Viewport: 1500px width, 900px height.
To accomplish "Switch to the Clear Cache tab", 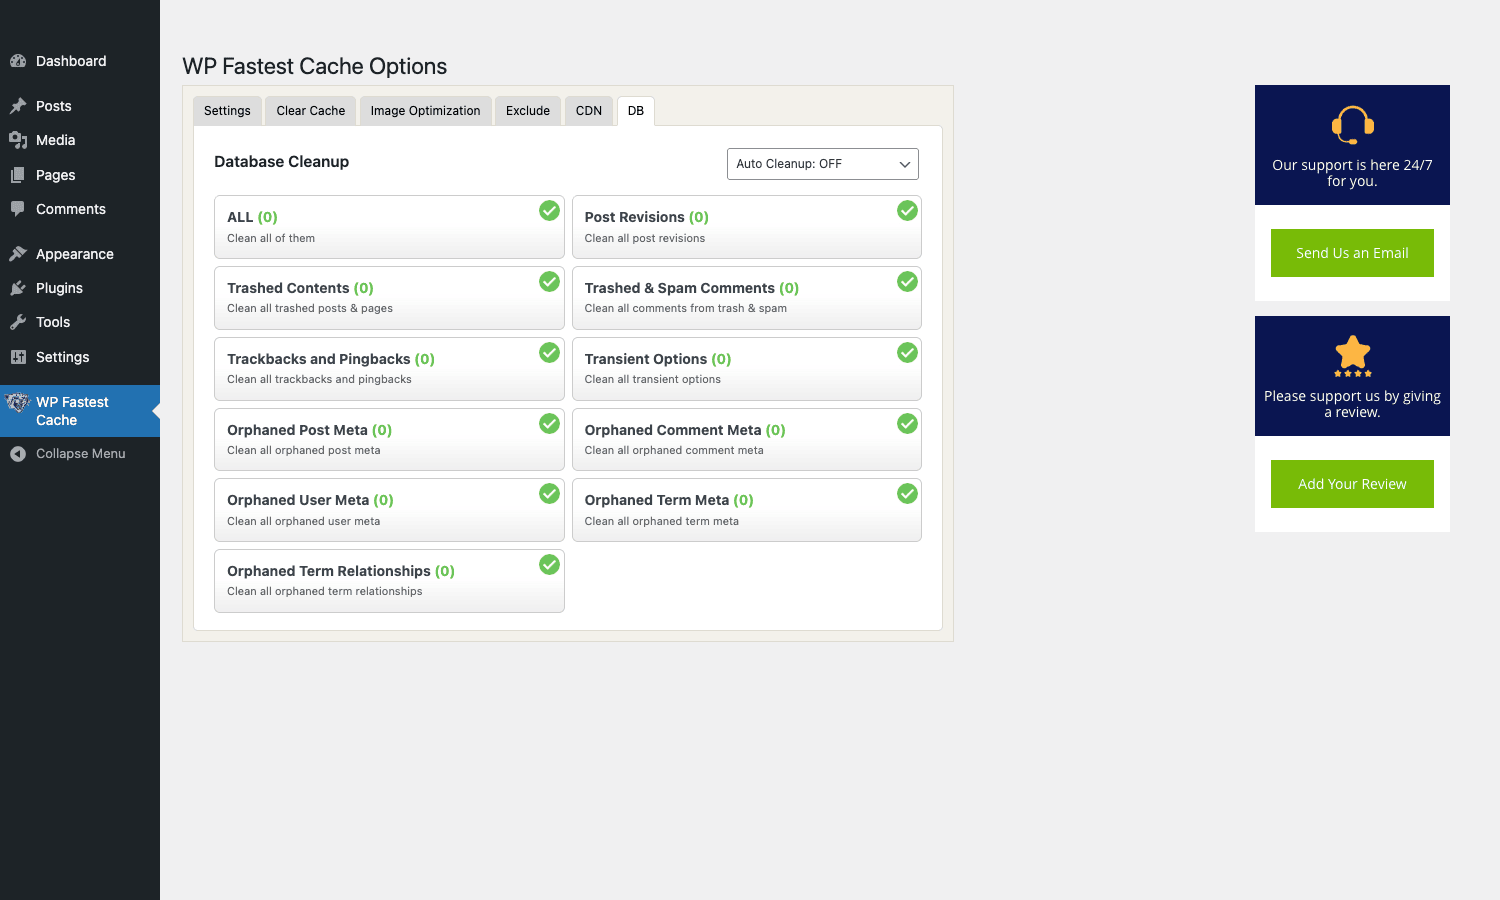I will [x=310, y=111].
